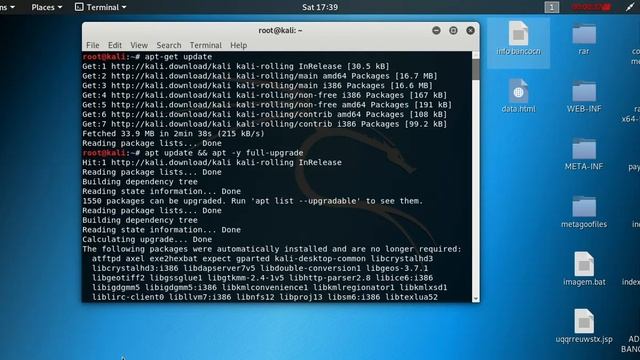The image size is (640, 360).
Task: Click the Get:7 contrib i386 line
Action: (265, 124)
